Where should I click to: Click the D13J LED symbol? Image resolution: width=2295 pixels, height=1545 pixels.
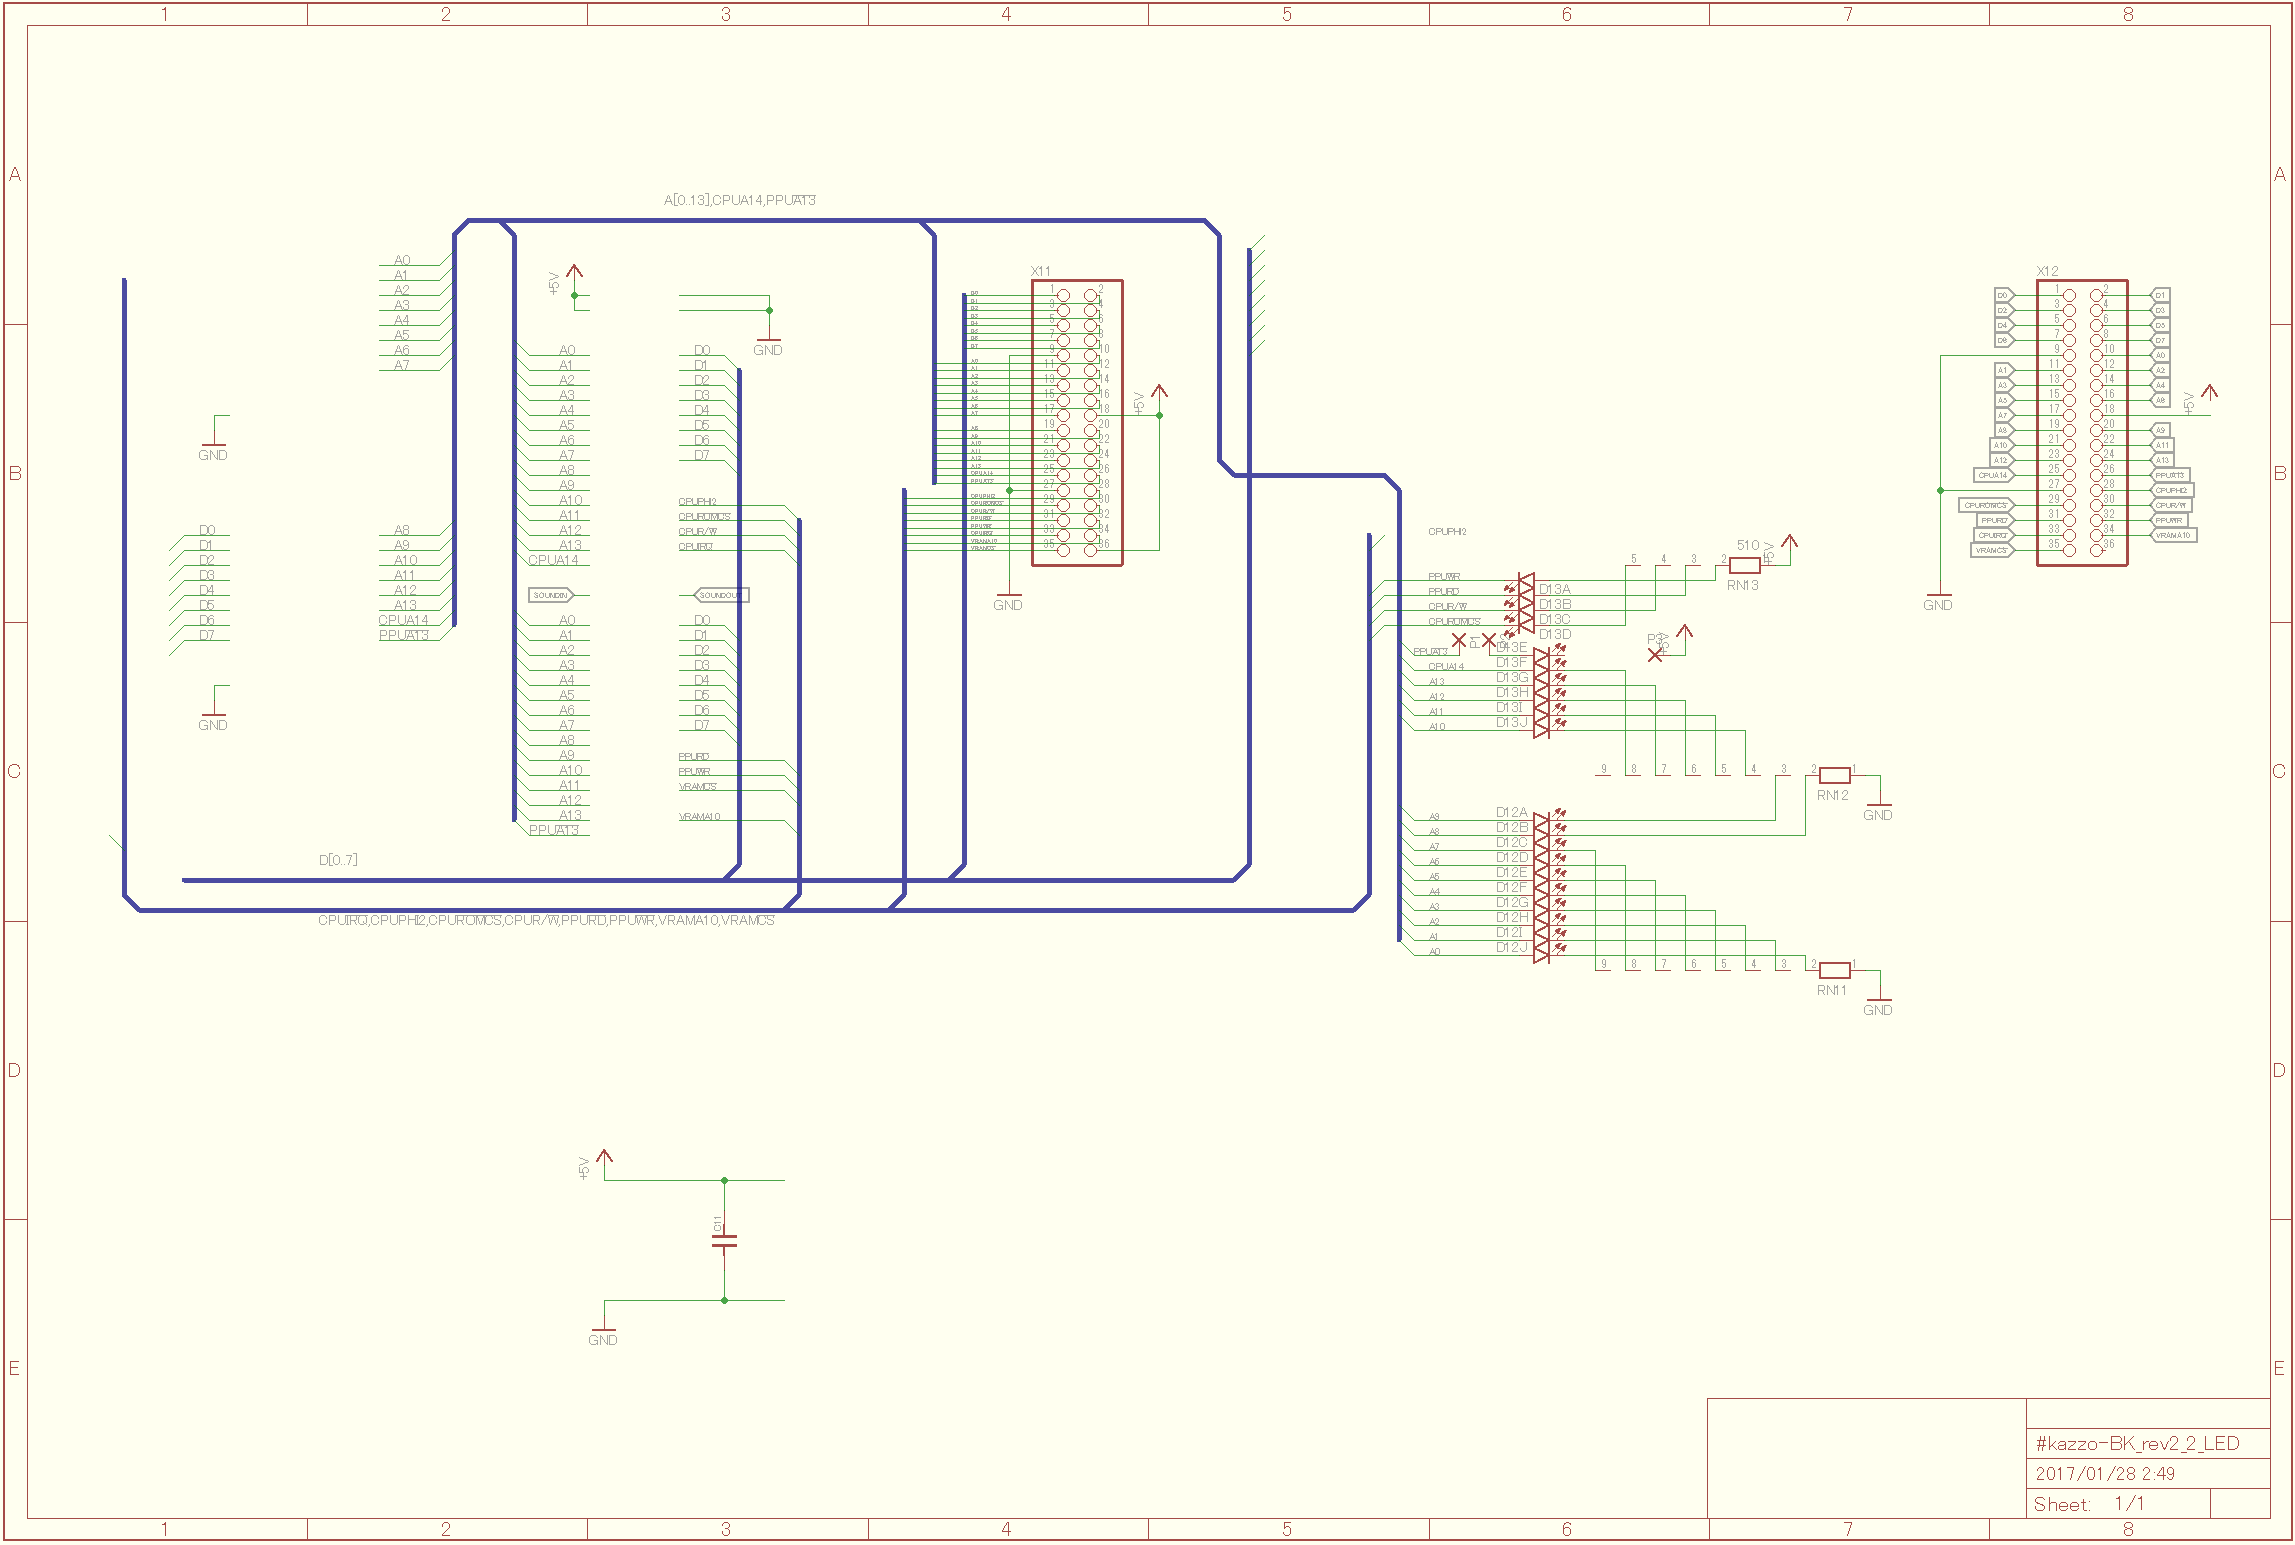pos(1541,729)
